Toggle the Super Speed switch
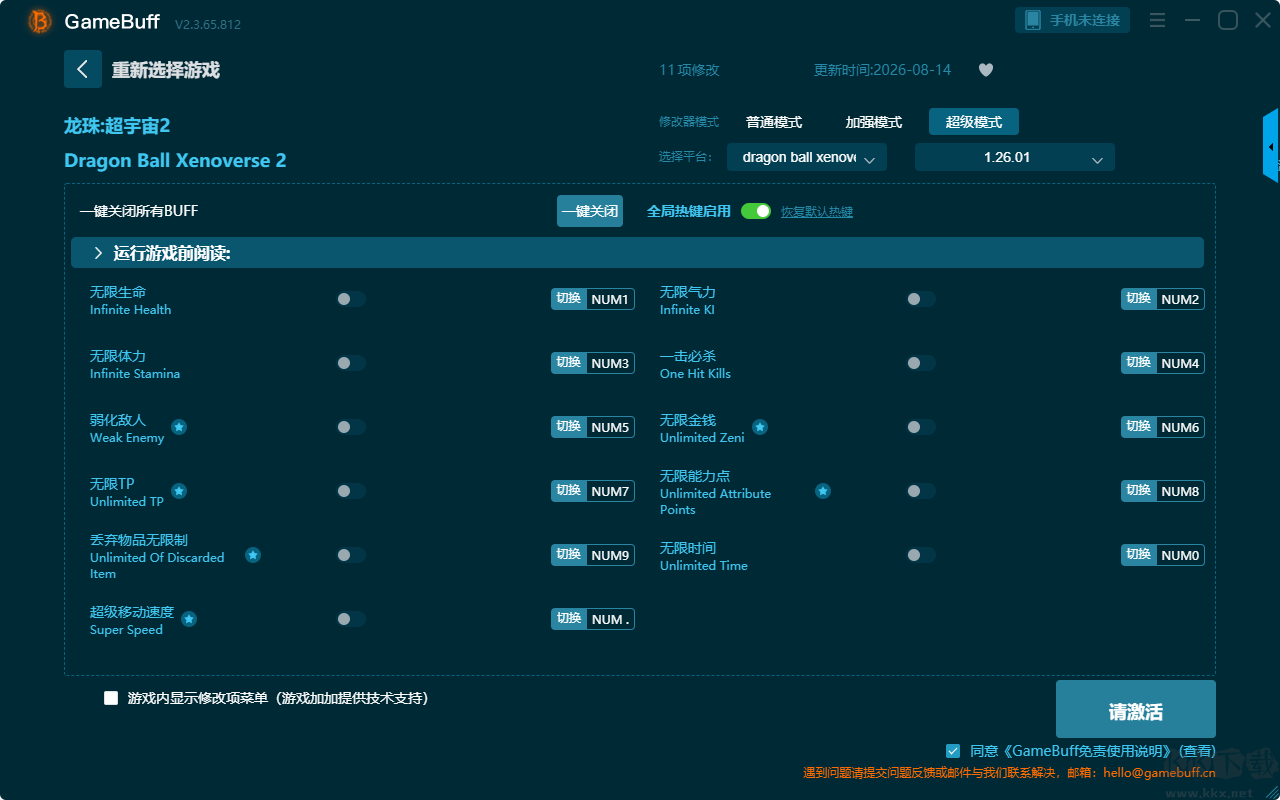This screenshot has width=1280, height=800. [351, 619]
